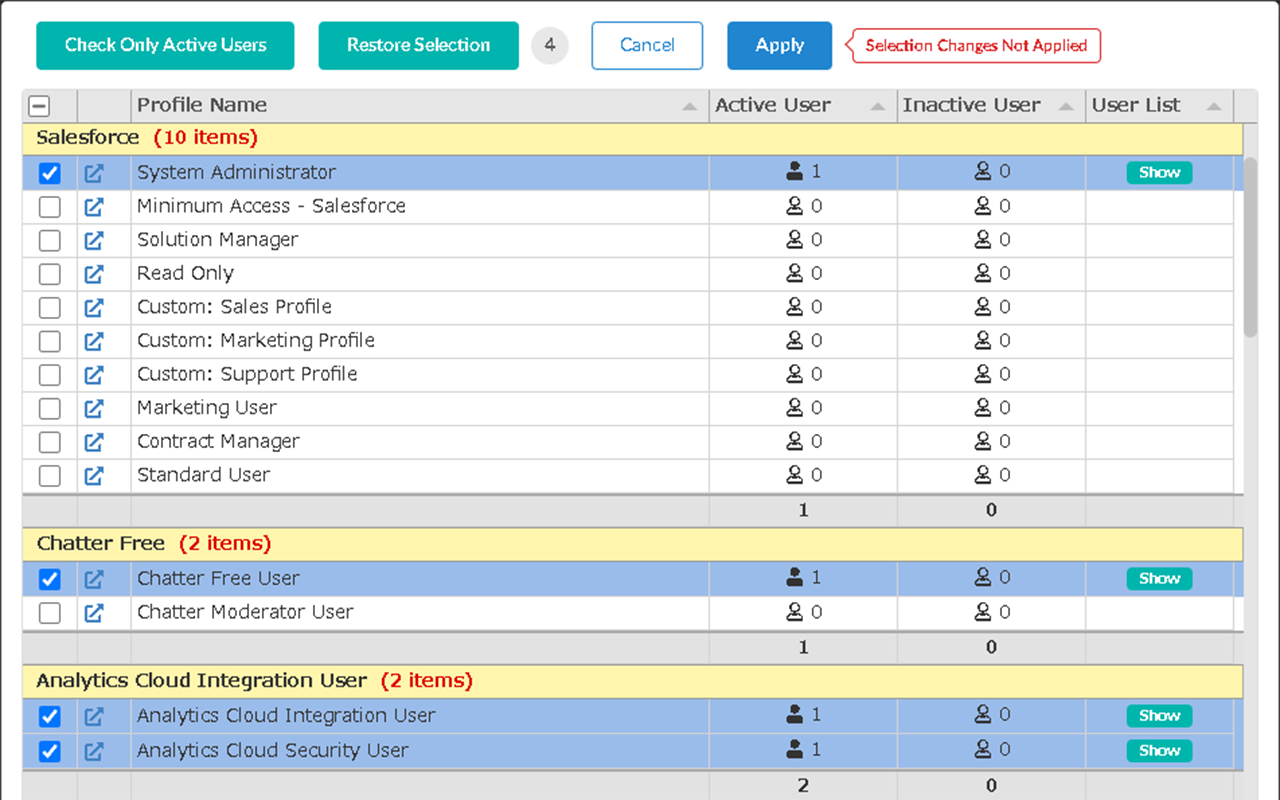Select the Standard User name text
The image size is (1280, 800).
[203, 474]
